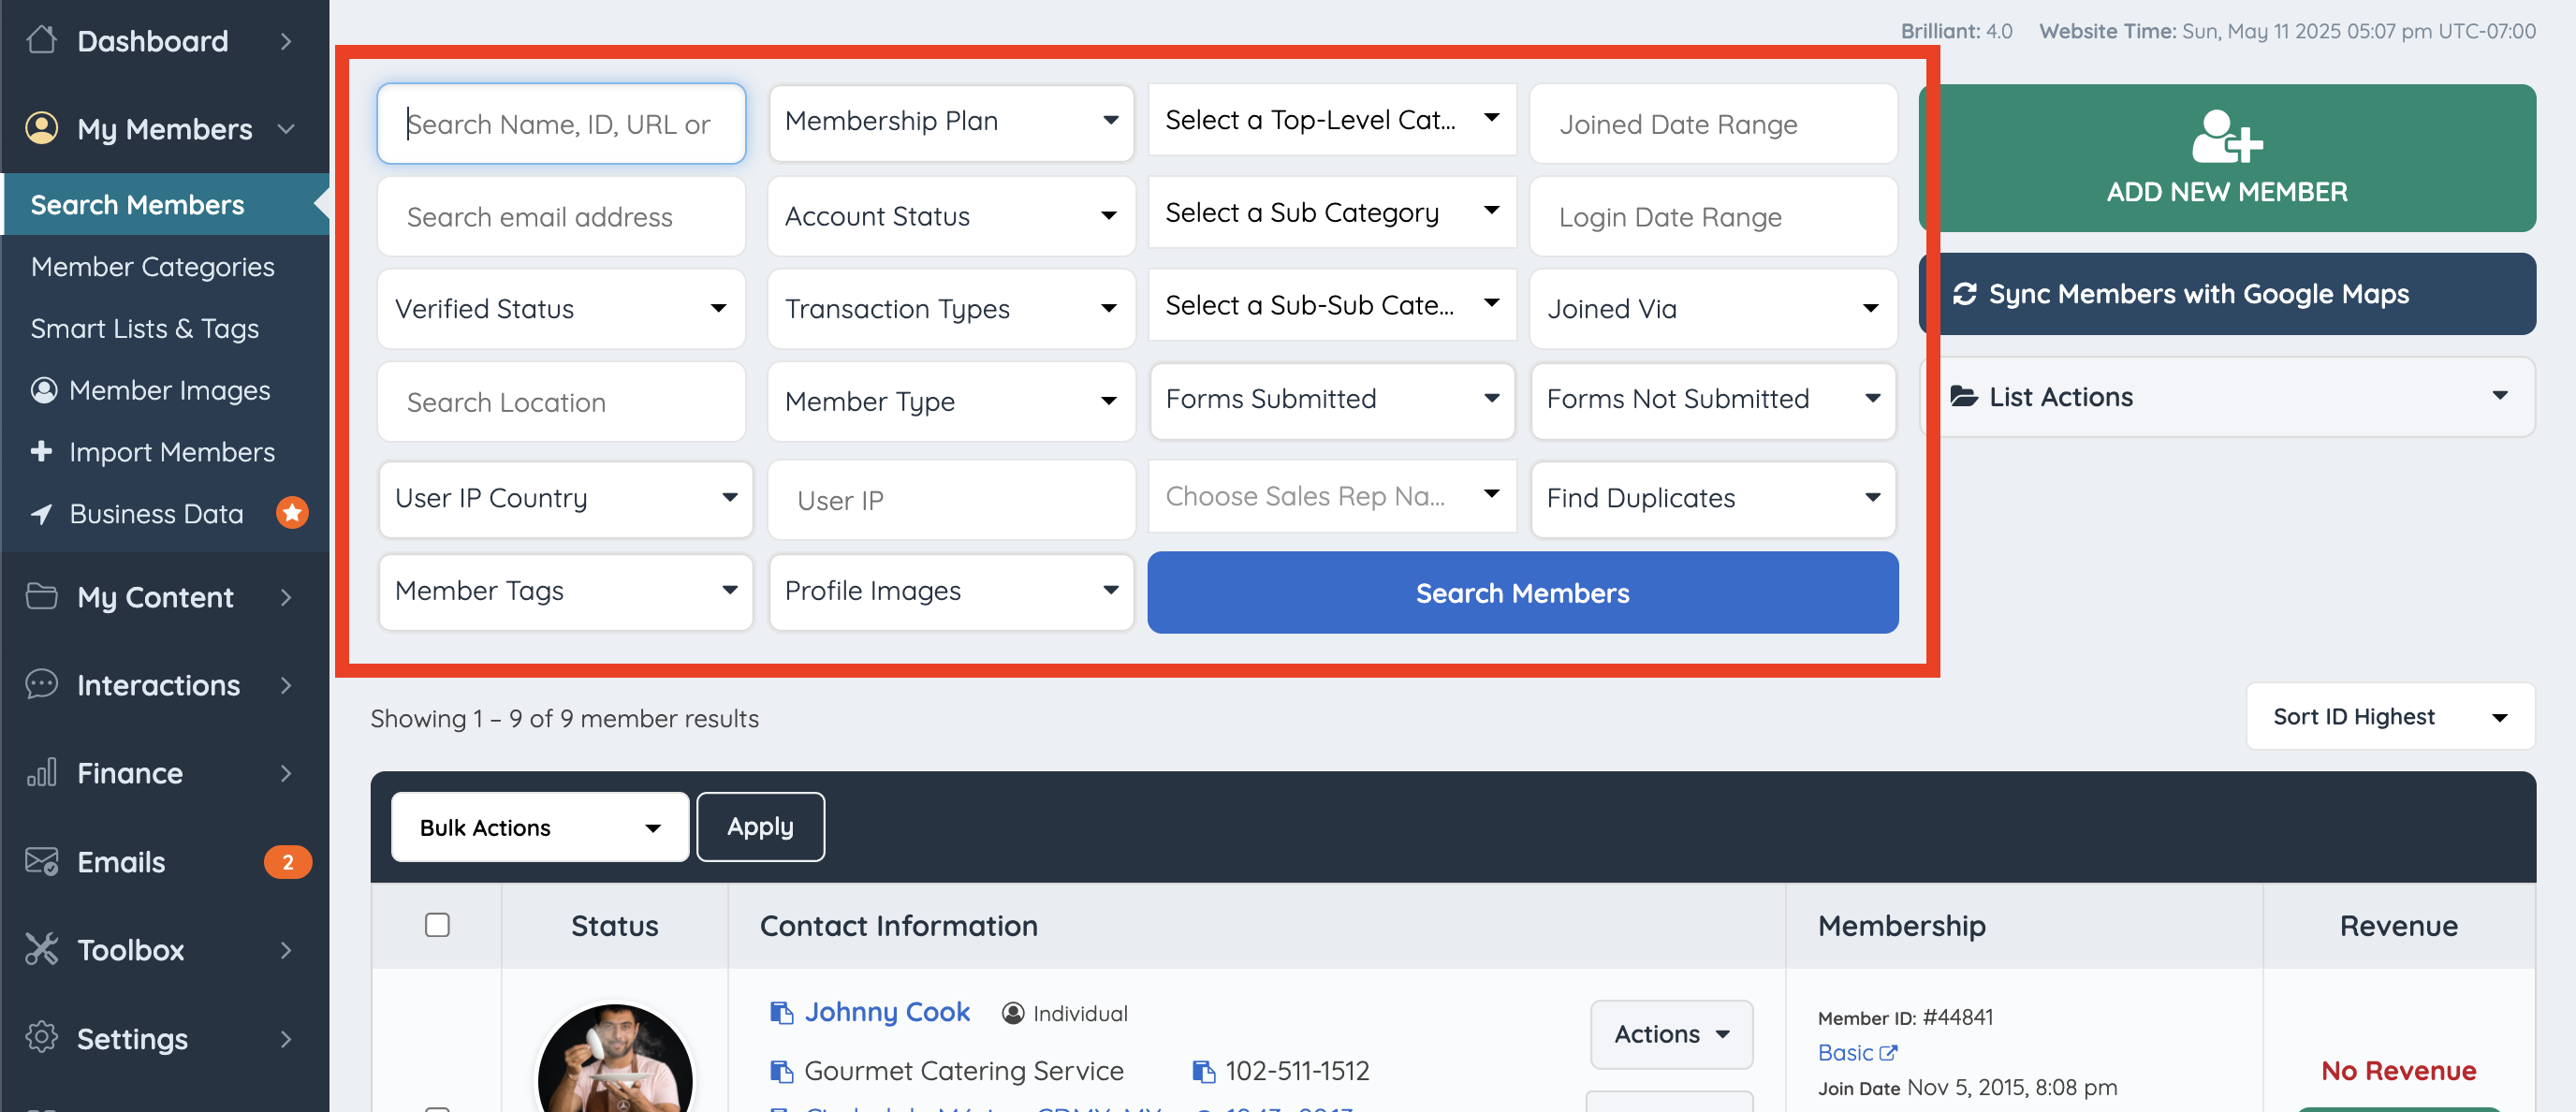Open the Membership Plan dropdown
The image size is (2576, 1112).
pos(950,122)
